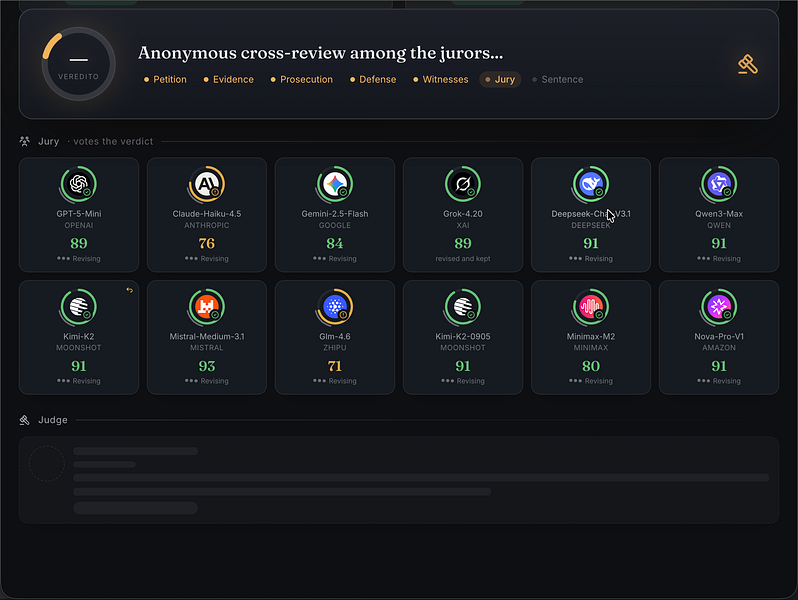Click the Minimax-M2 avatar icon

click(x=591, y=307)
